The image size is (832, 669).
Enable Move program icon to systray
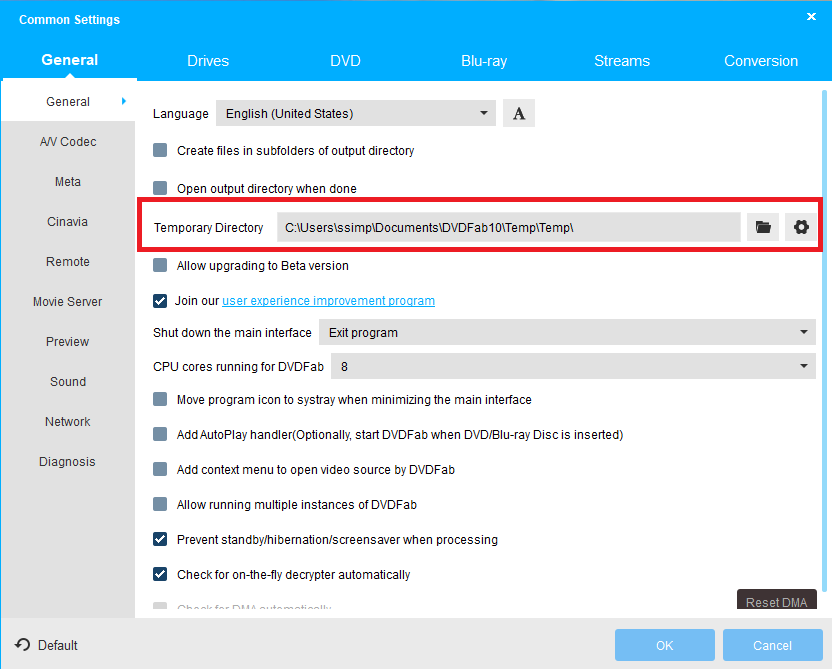160,399
